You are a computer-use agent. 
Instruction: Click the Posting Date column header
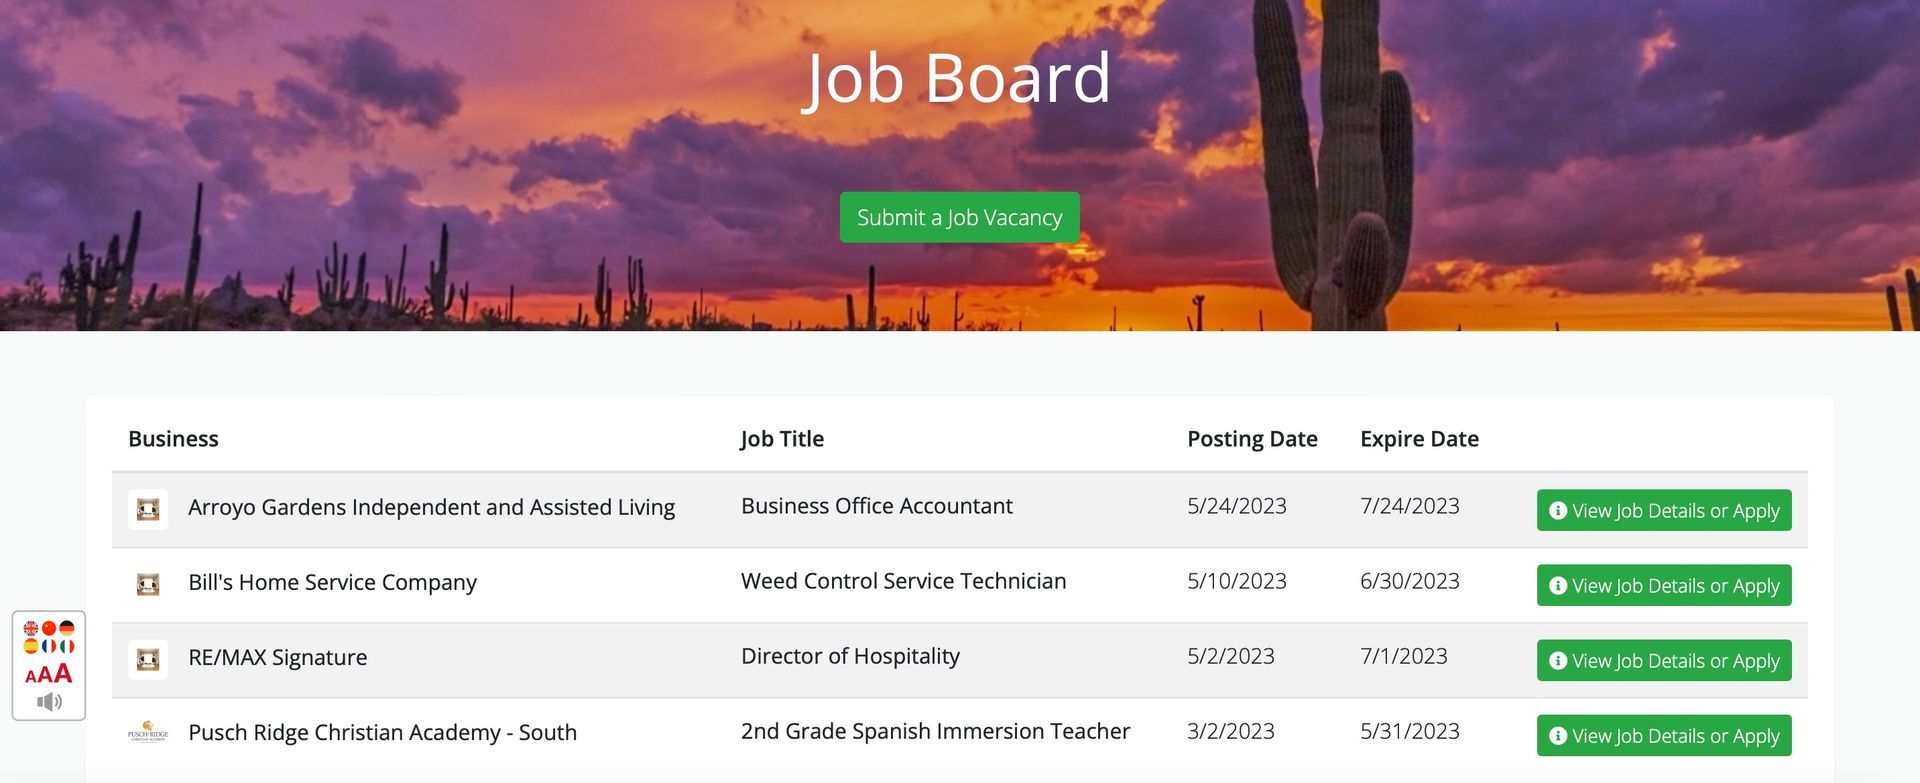tap(1252, 439)
